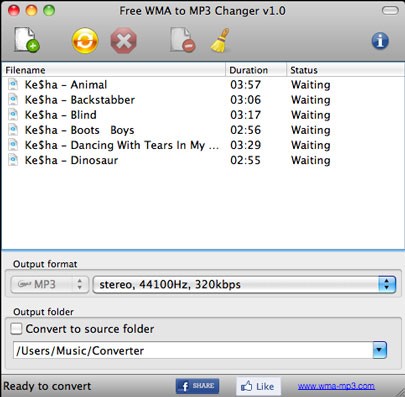Click the Add file icon
Viewport: 405px width, 397px height.
27,40
